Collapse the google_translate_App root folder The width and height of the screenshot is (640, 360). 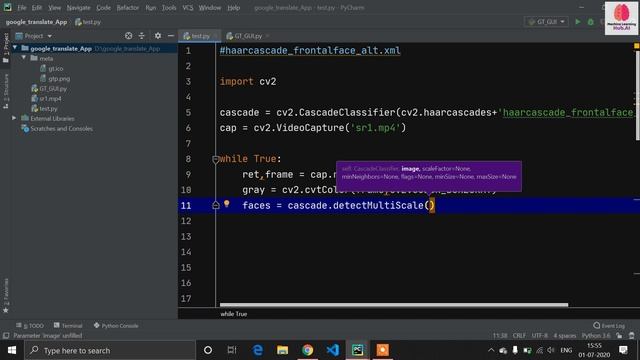(x=15, y=48)
